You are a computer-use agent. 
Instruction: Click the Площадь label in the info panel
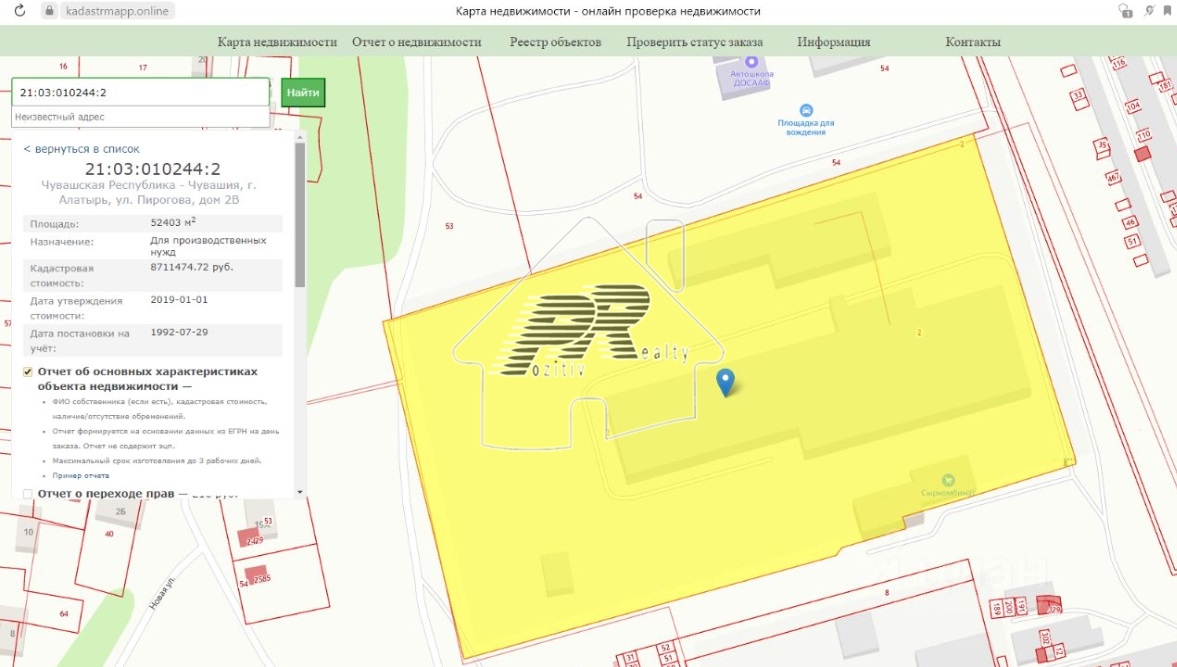click(55, 224)
